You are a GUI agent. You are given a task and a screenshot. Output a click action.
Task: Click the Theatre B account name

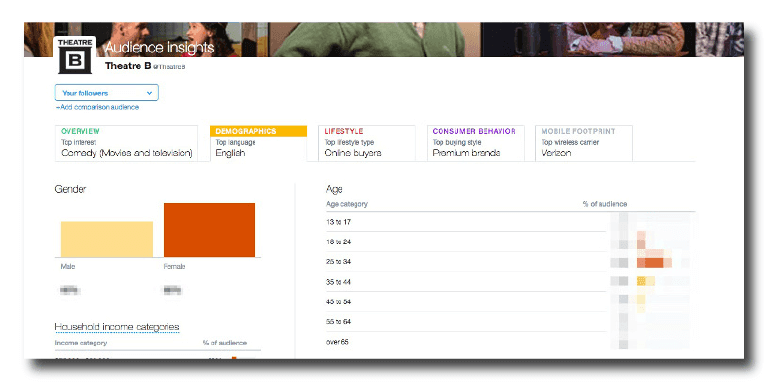[x=128, y=66]
